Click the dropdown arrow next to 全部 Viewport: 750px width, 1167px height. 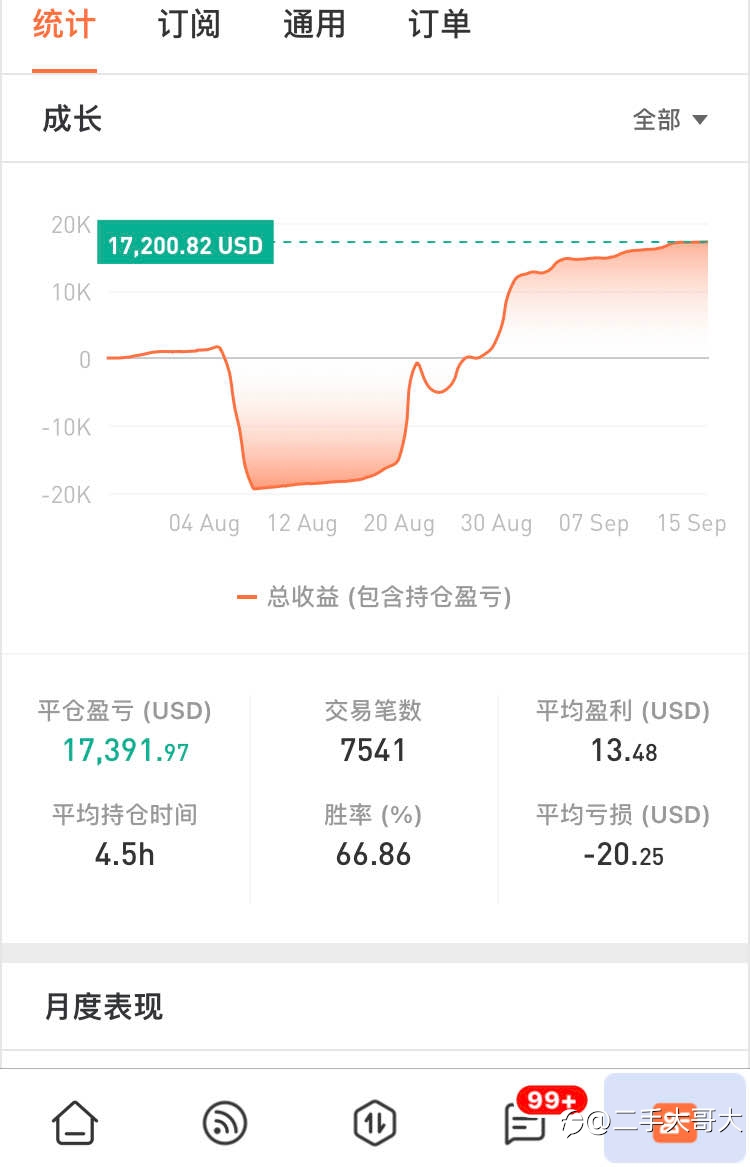[x=699, y=120]
